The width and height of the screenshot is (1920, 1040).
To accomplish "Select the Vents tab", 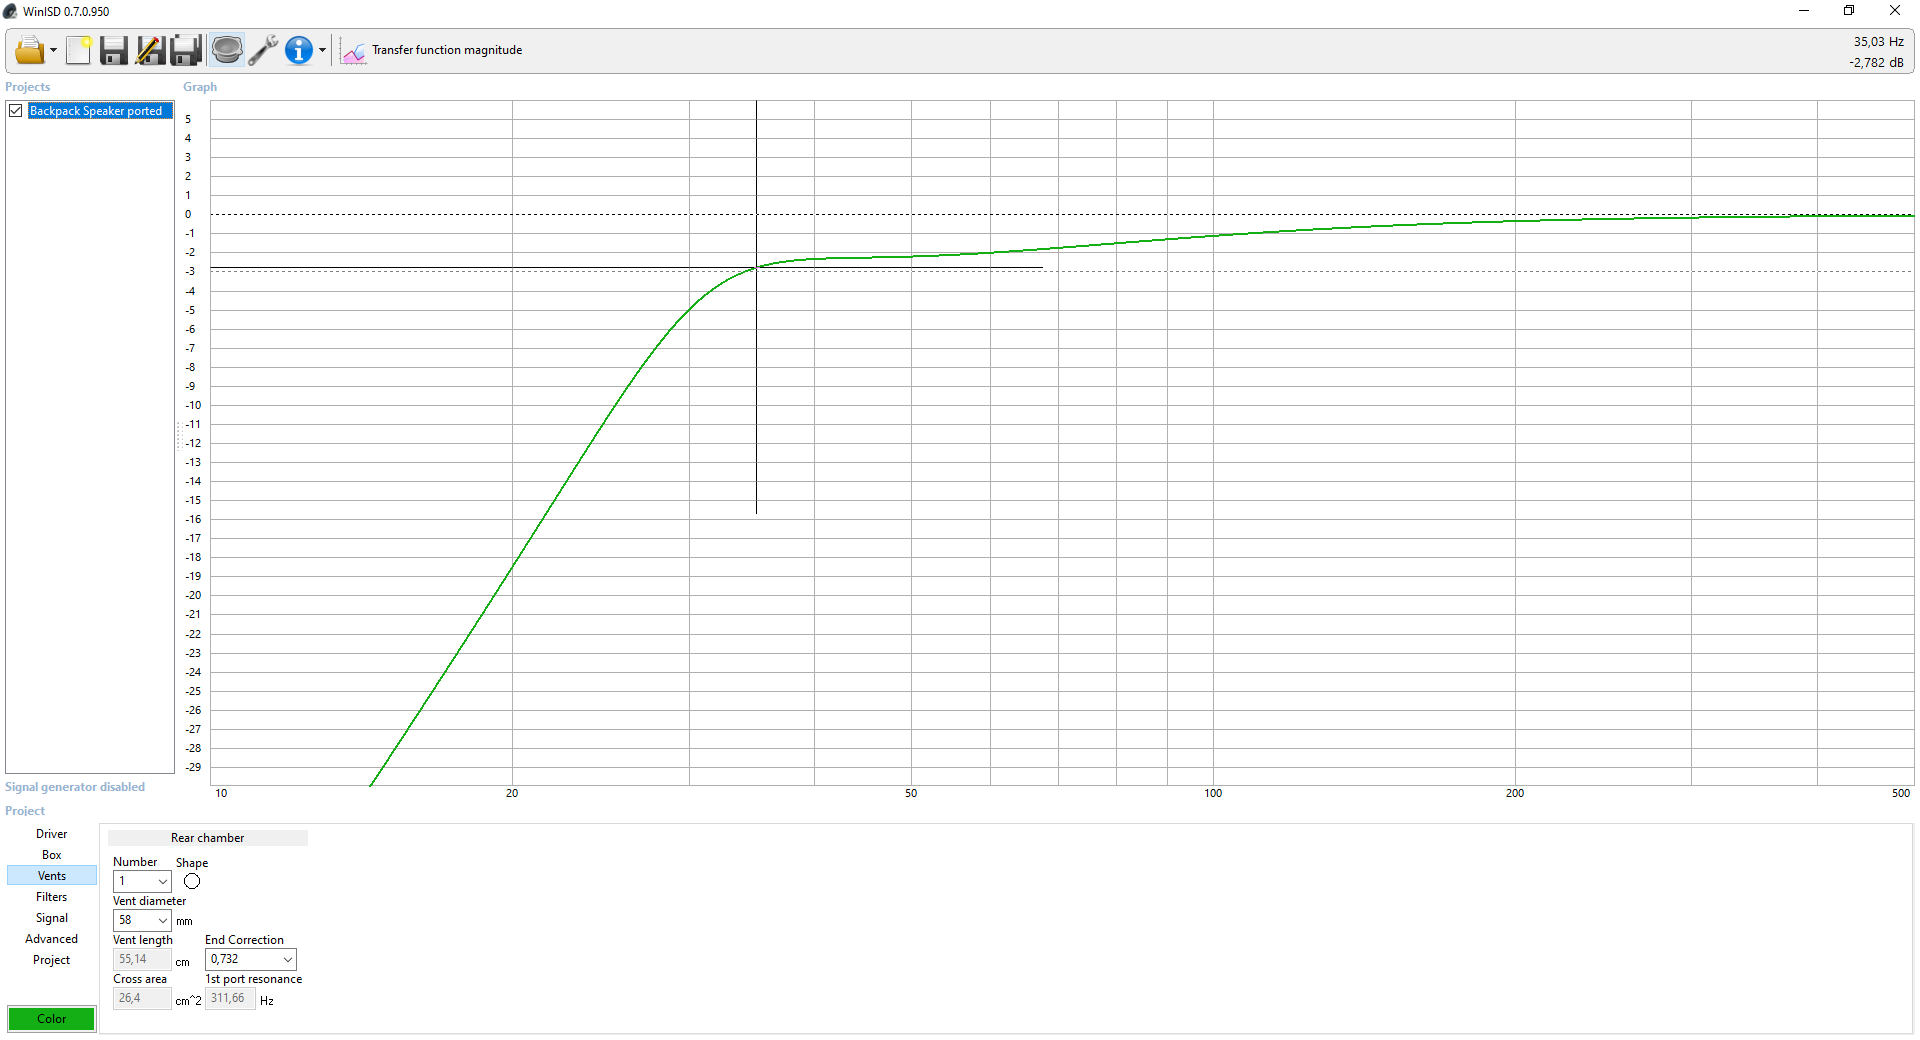I will click(52, 876).
